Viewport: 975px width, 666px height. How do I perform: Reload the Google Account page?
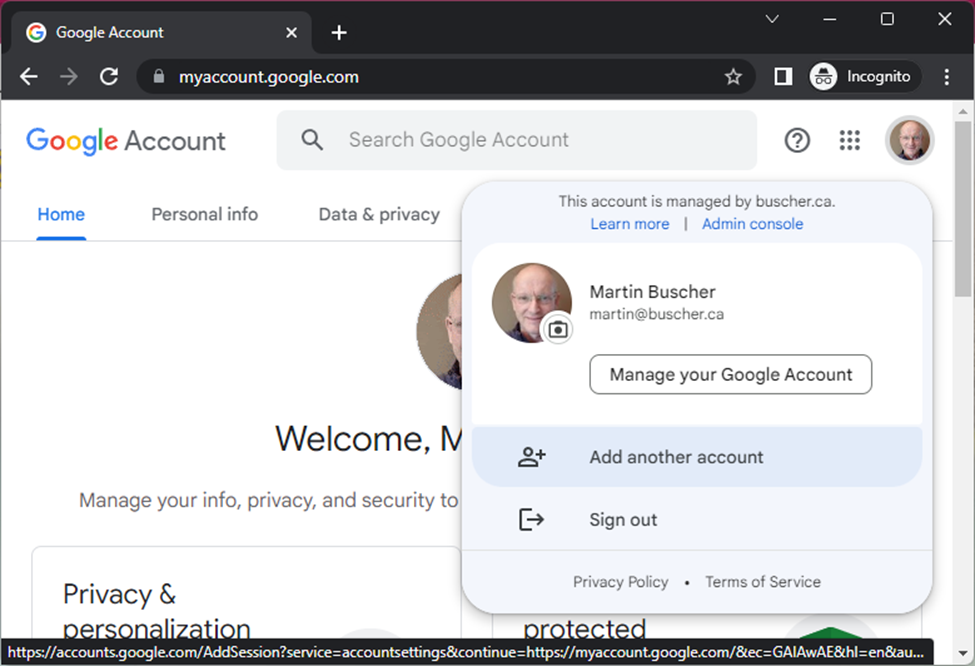point(109,76)
